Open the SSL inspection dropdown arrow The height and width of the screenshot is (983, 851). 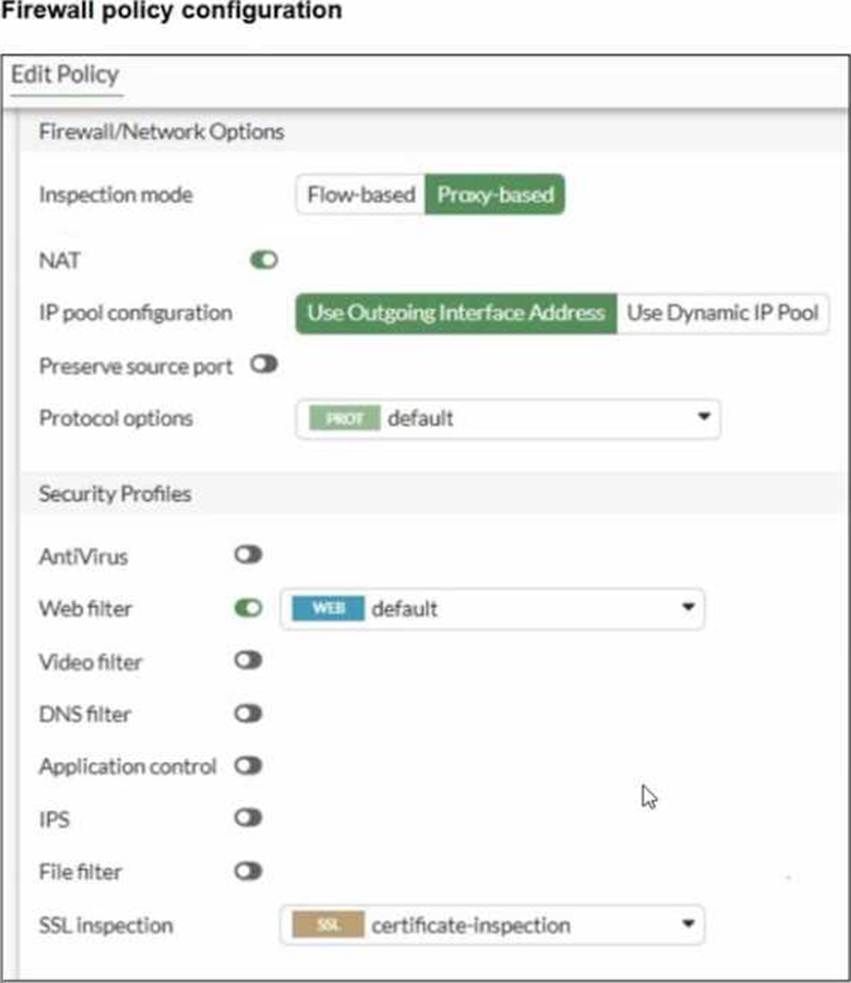(688, 923)
